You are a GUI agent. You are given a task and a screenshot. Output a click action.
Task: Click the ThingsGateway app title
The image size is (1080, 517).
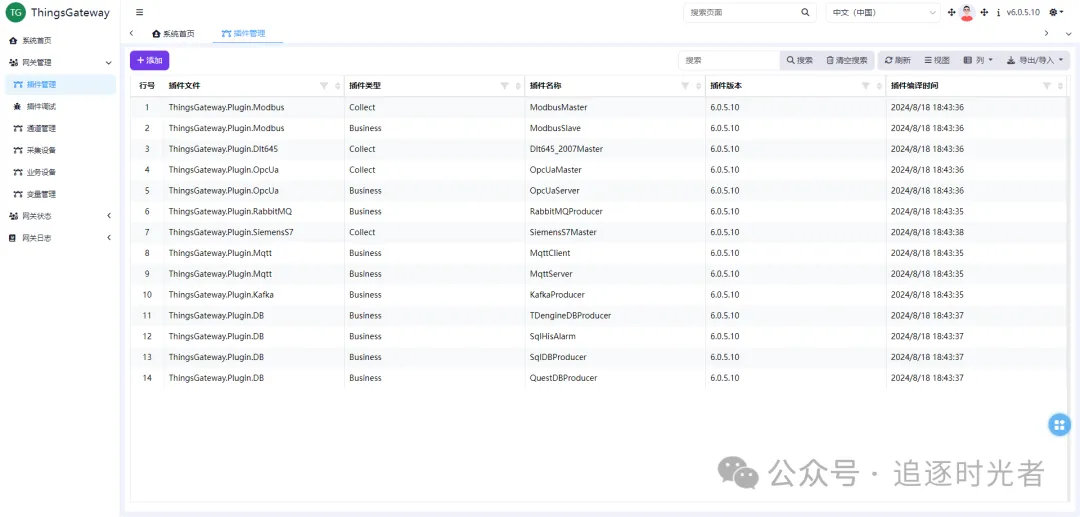[x=70, y=12]
